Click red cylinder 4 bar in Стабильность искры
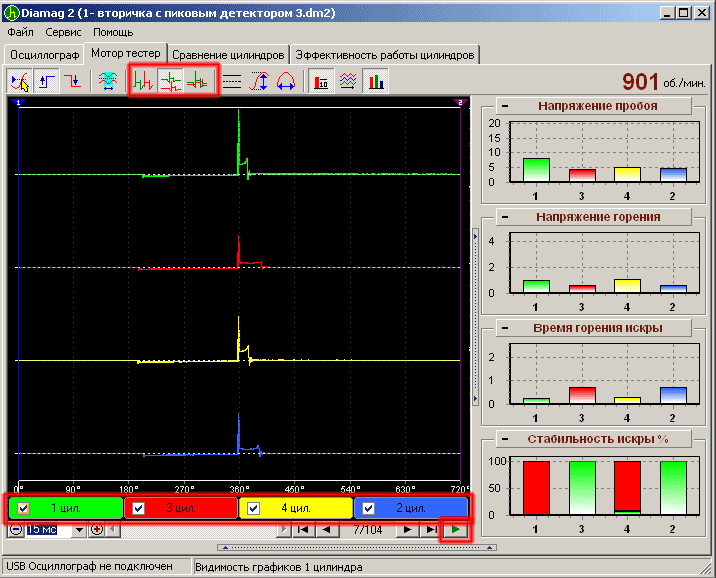716x578 pixels. click(x=627, y=488)
